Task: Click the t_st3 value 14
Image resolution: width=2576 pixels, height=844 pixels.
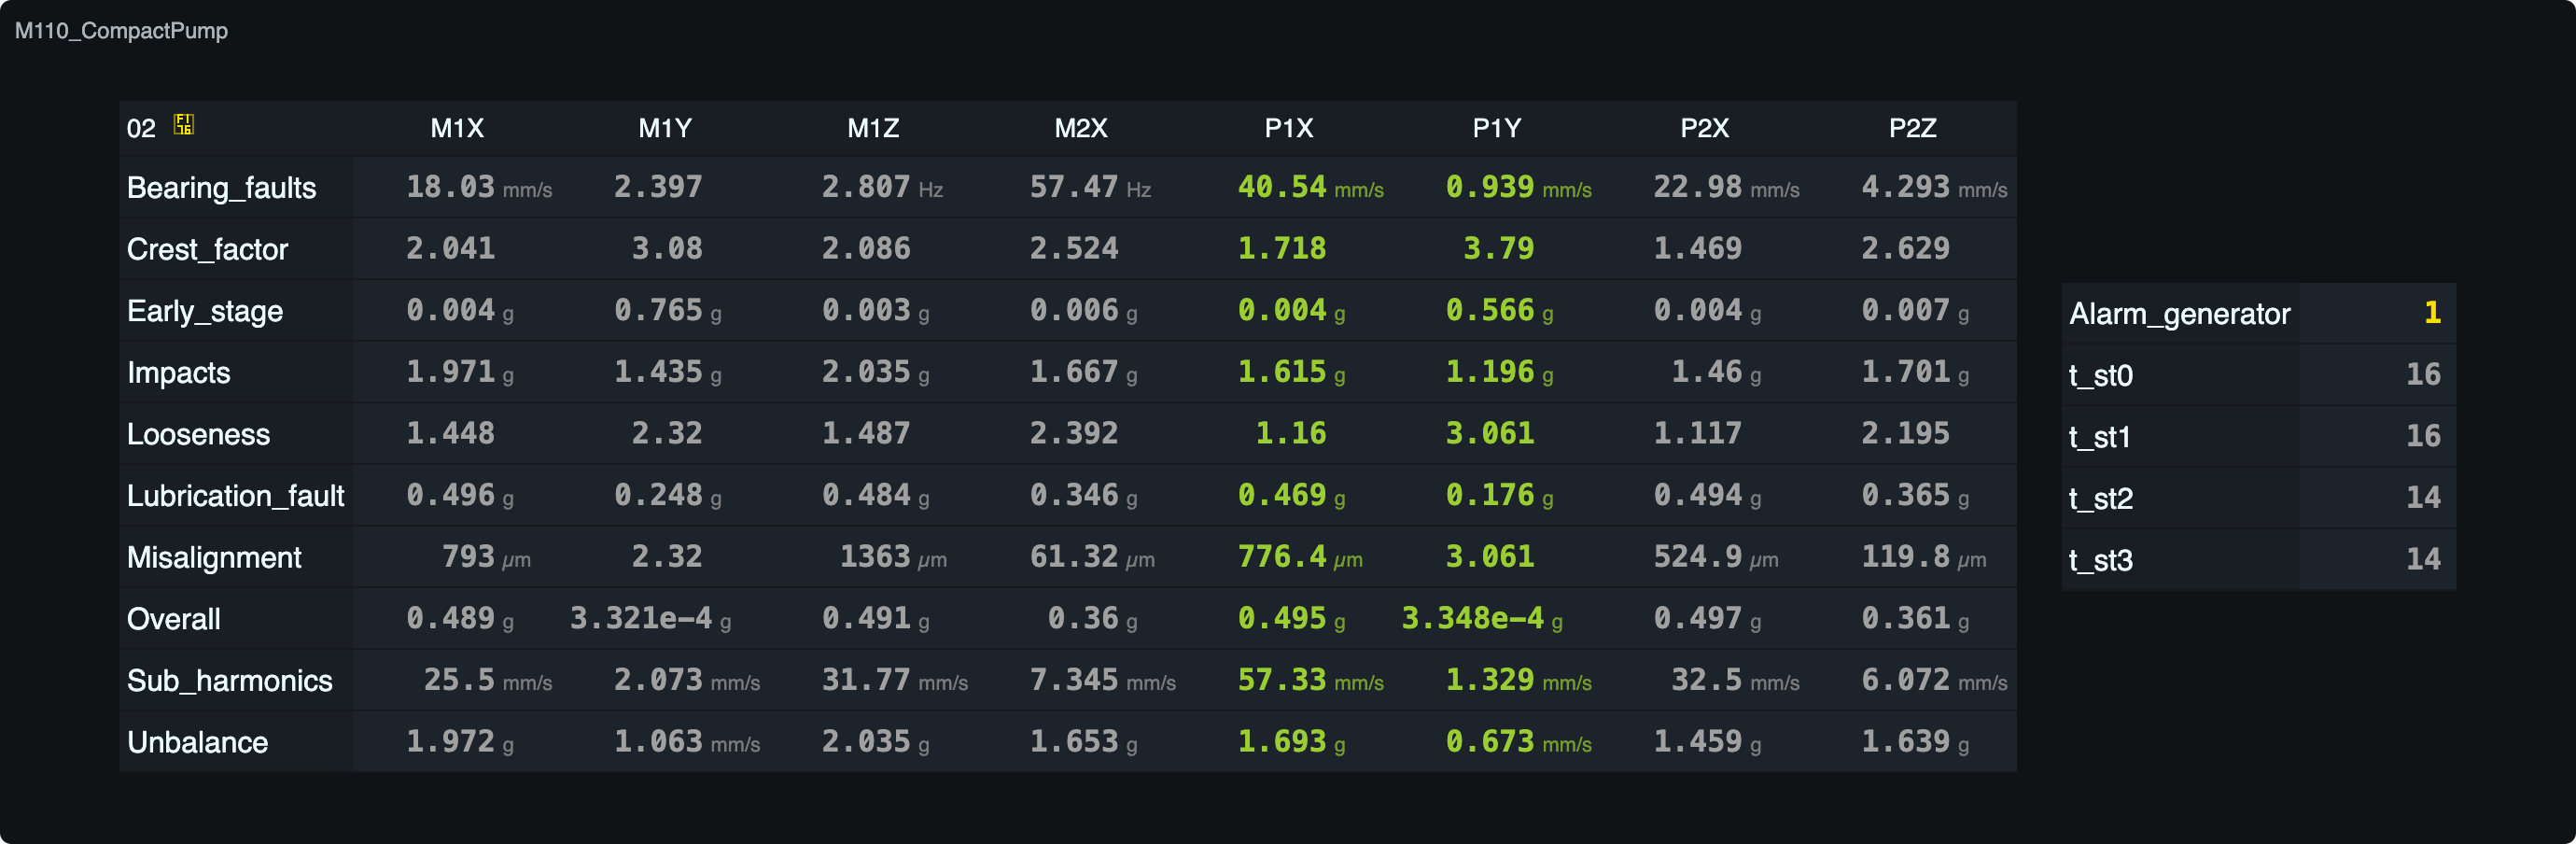Action: [2423, 559]
